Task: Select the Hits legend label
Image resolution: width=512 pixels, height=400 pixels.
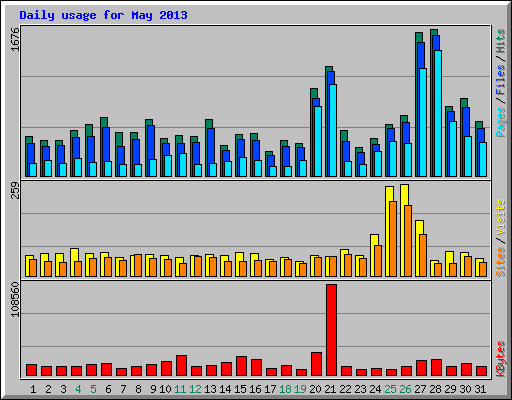Action: pos(500,41)
